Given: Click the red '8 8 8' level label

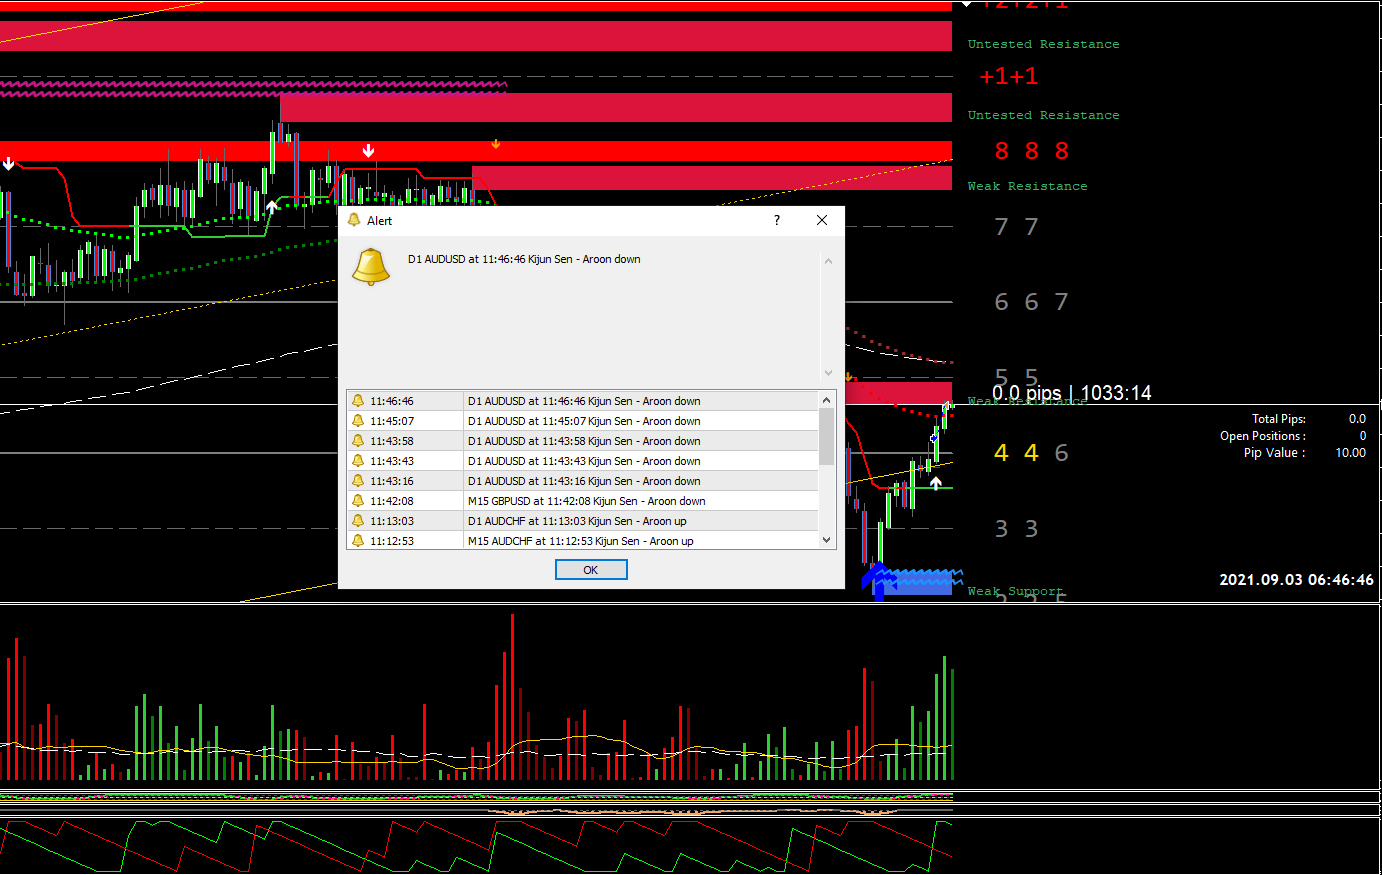Looking at the screenshot, I should (1032, 151).
